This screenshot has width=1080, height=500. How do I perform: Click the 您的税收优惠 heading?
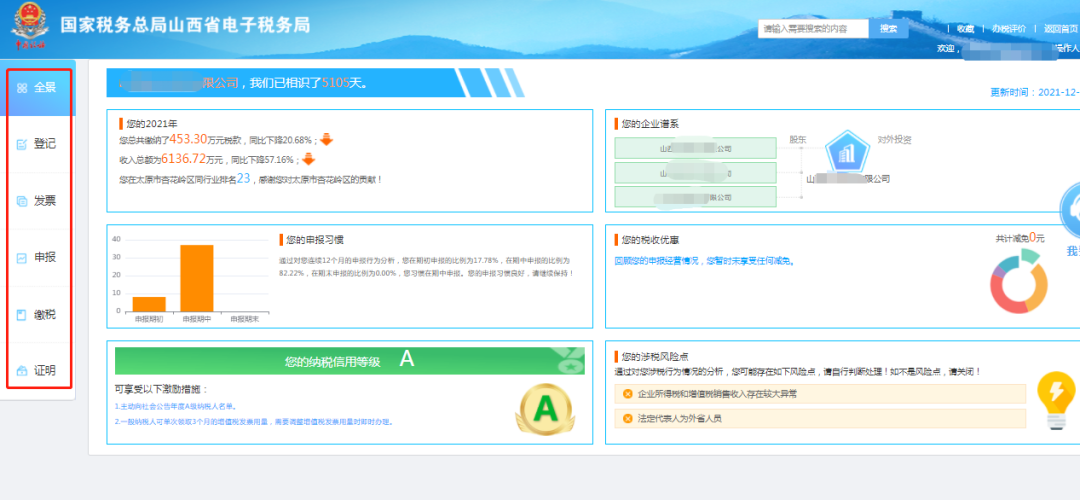point(650,240)
